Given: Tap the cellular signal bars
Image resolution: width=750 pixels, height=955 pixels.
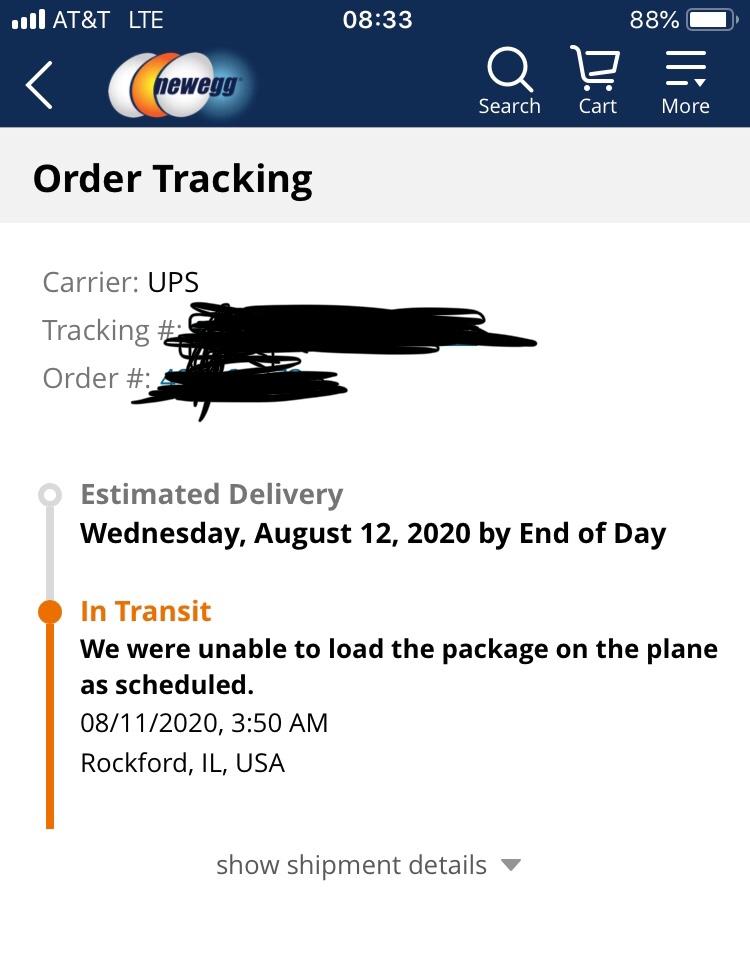Looking at the screenshot, I should (x=28, y=20).
